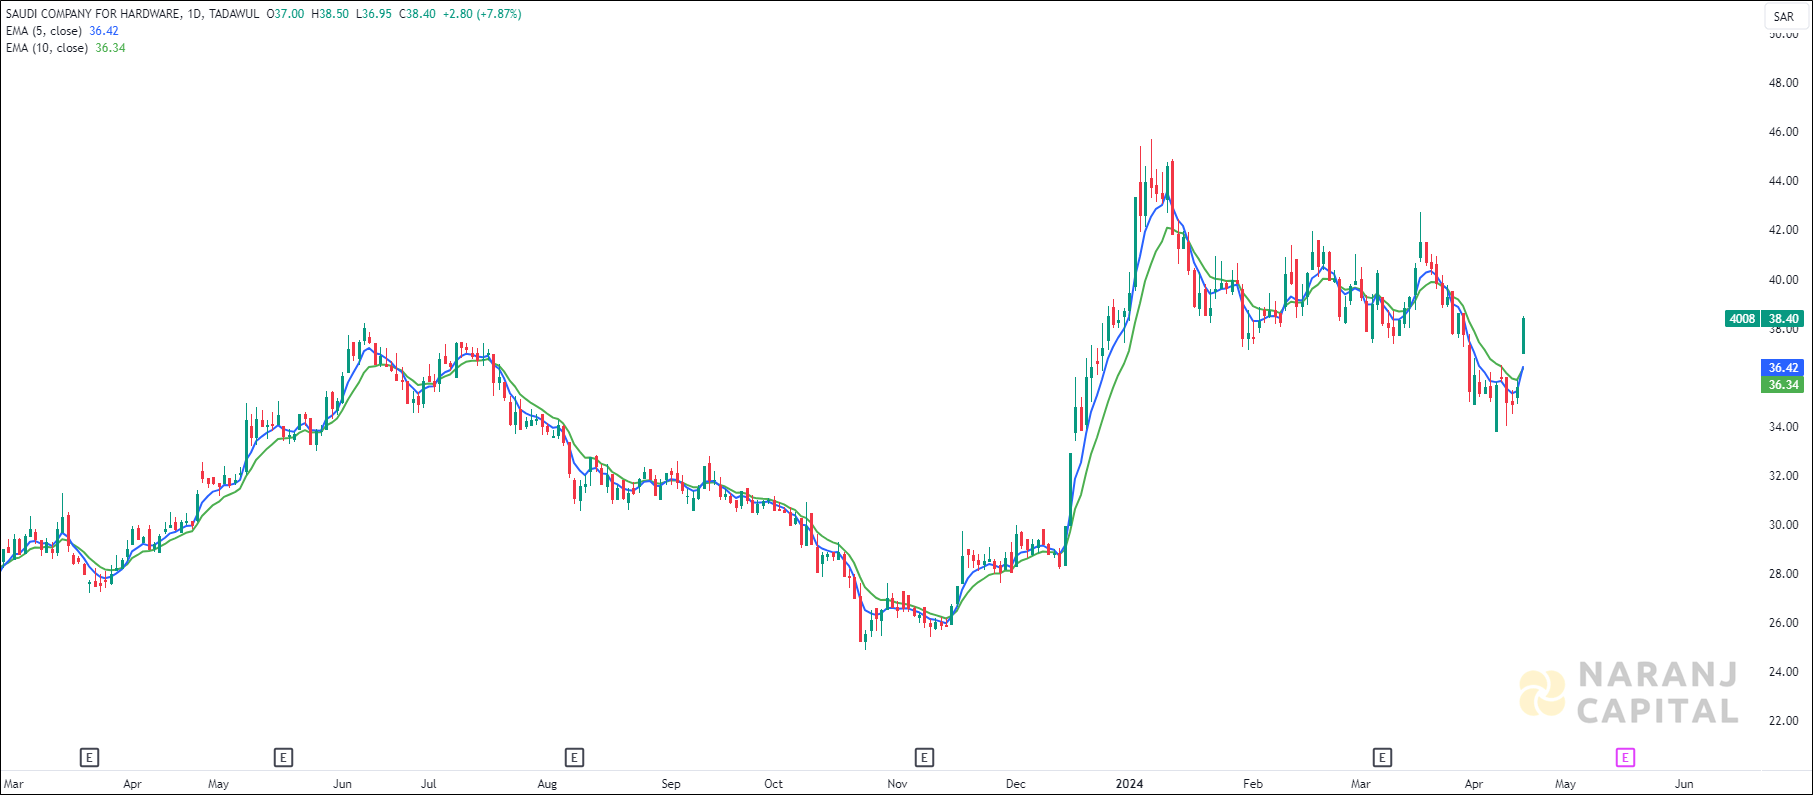
Task: Click the last green candle near 38.40
Action: click(1523, 335)
